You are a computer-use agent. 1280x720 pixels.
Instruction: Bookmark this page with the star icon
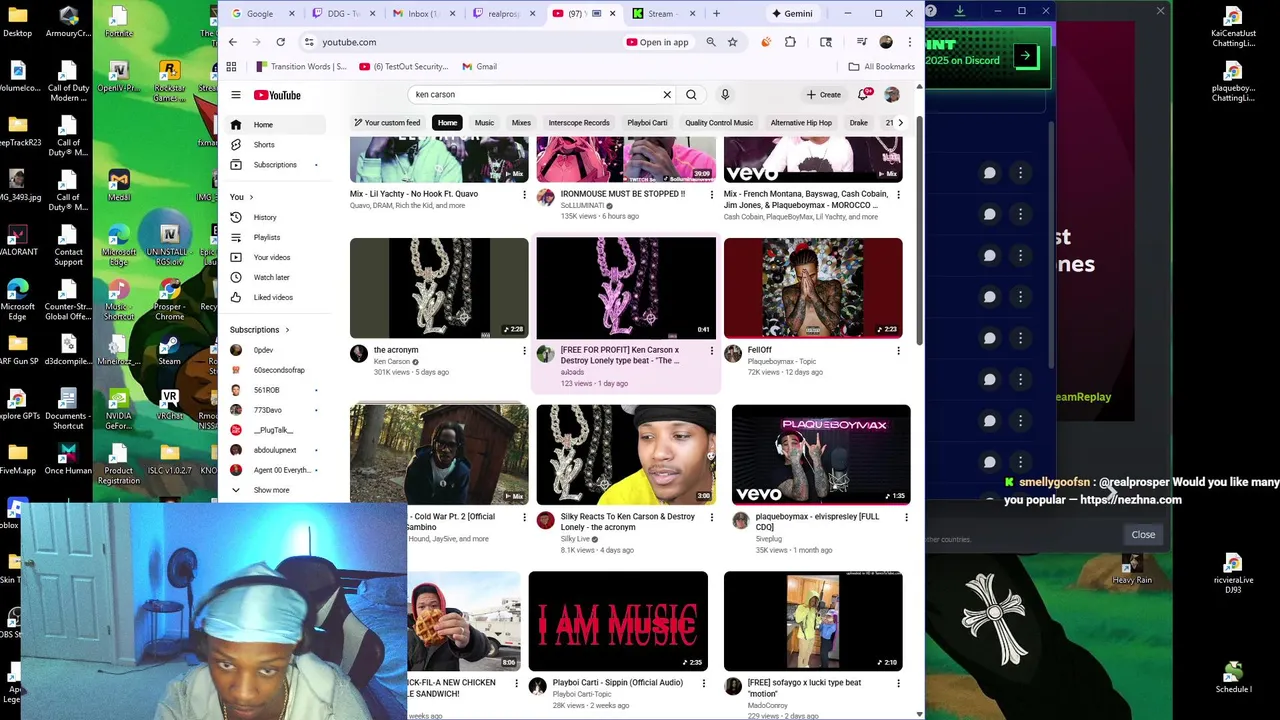point(733,42)
